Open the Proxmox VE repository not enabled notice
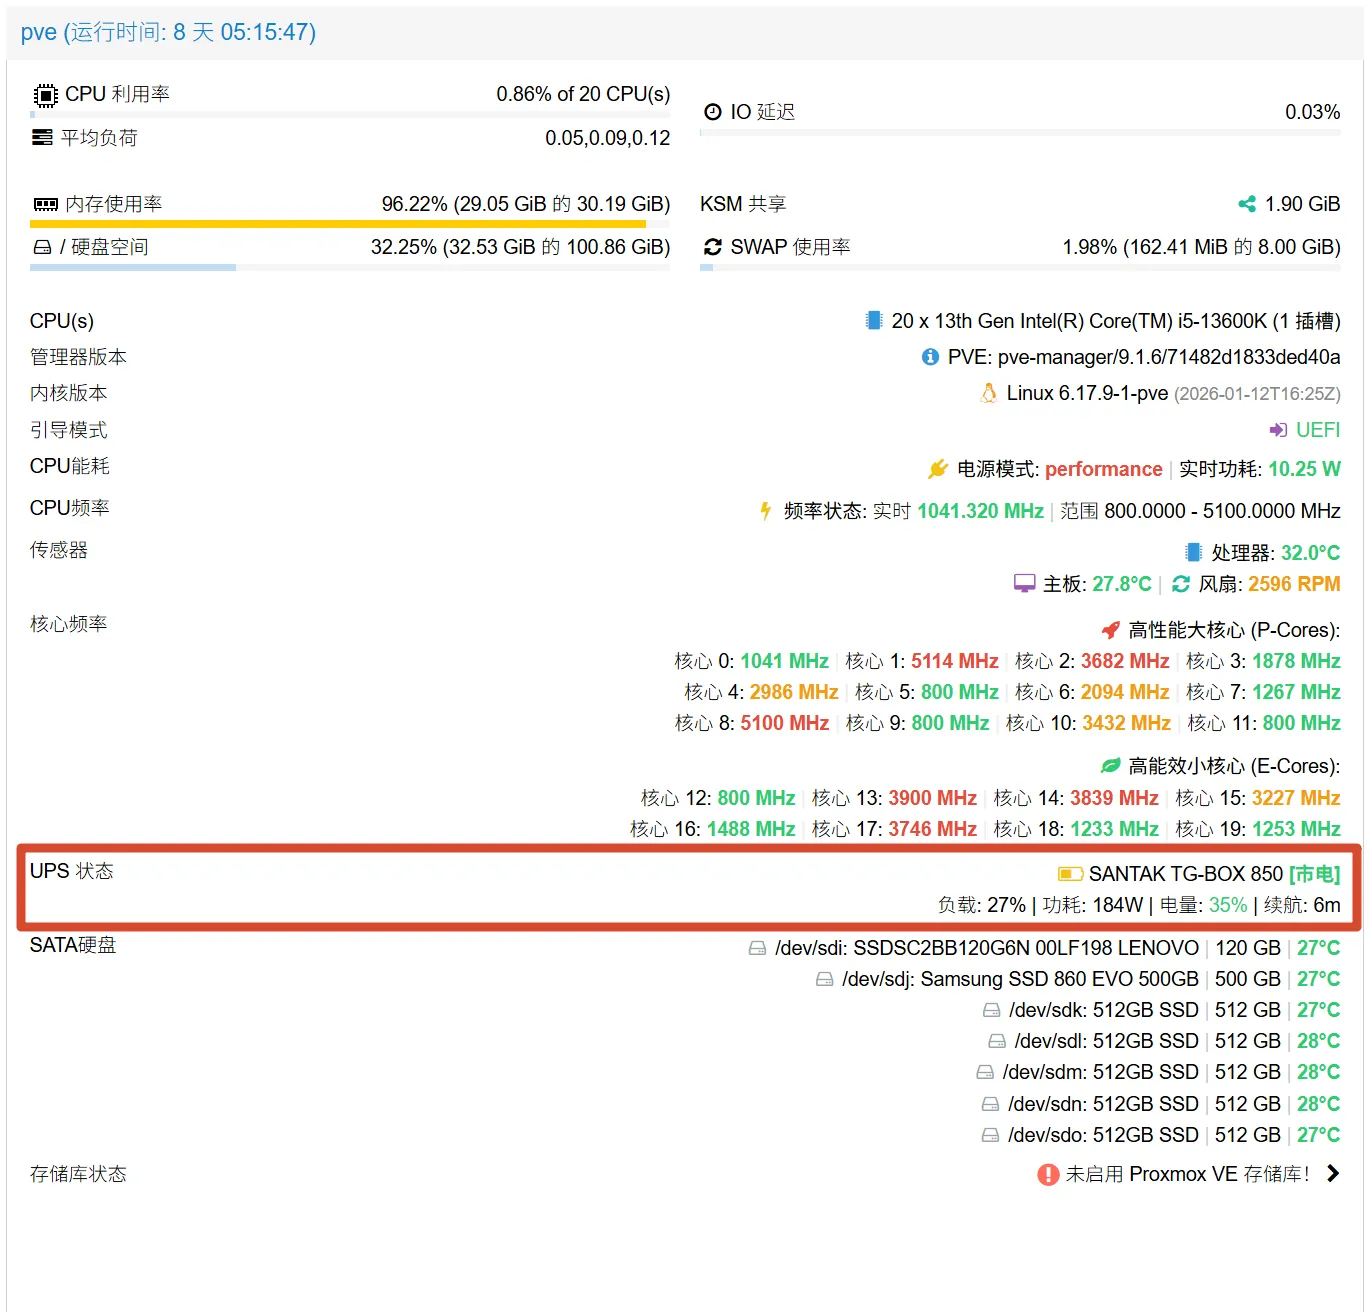The height and width of the screenshot is (1312, 1372). coord(1187,1174)
